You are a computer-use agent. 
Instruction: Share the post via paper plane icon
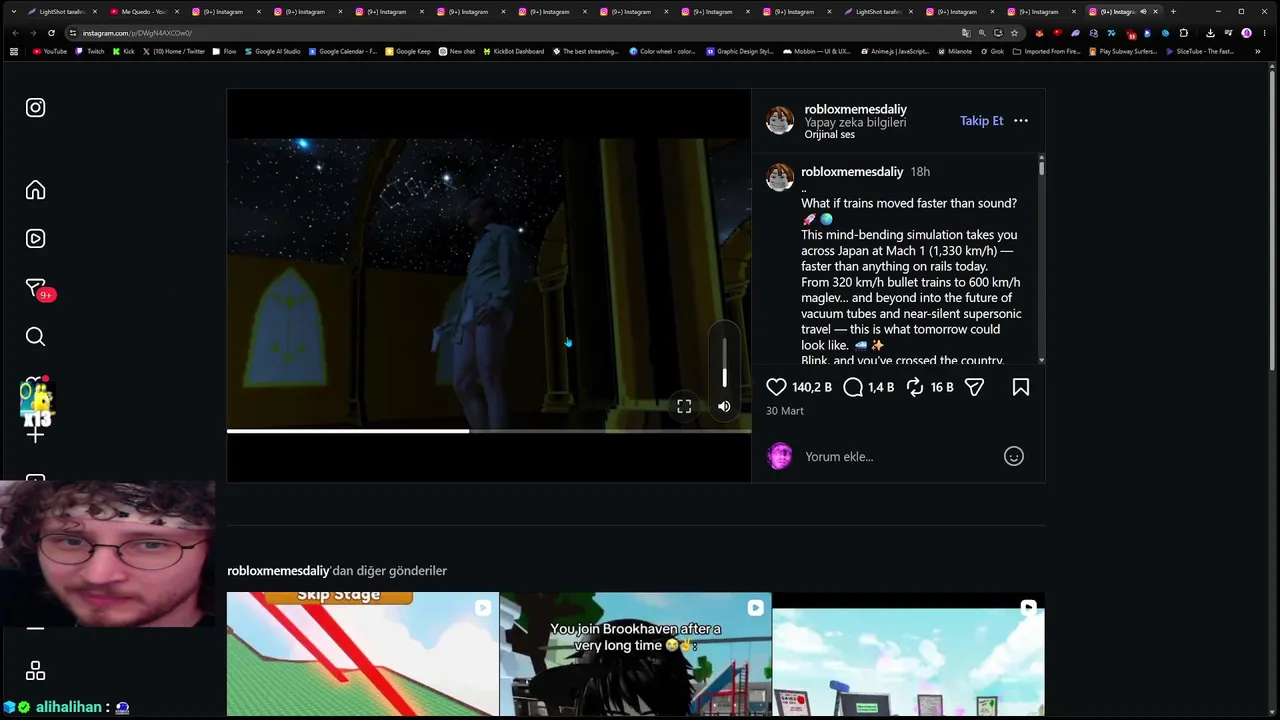coord(974,387)
